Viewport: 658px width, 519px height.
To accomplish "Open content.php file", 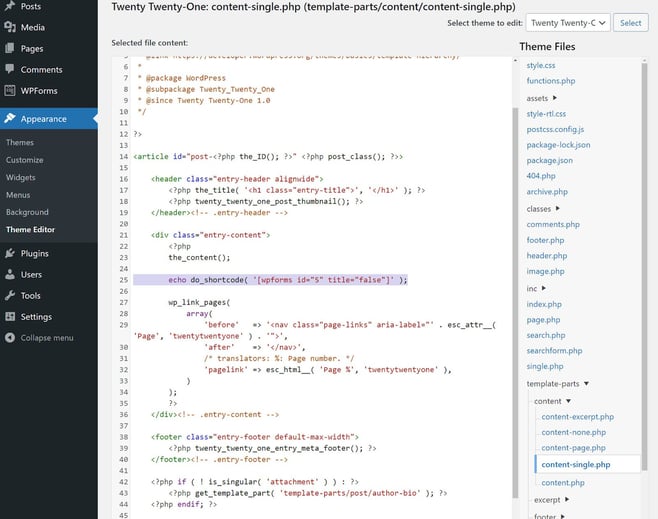I will click(x=563, y=482).
